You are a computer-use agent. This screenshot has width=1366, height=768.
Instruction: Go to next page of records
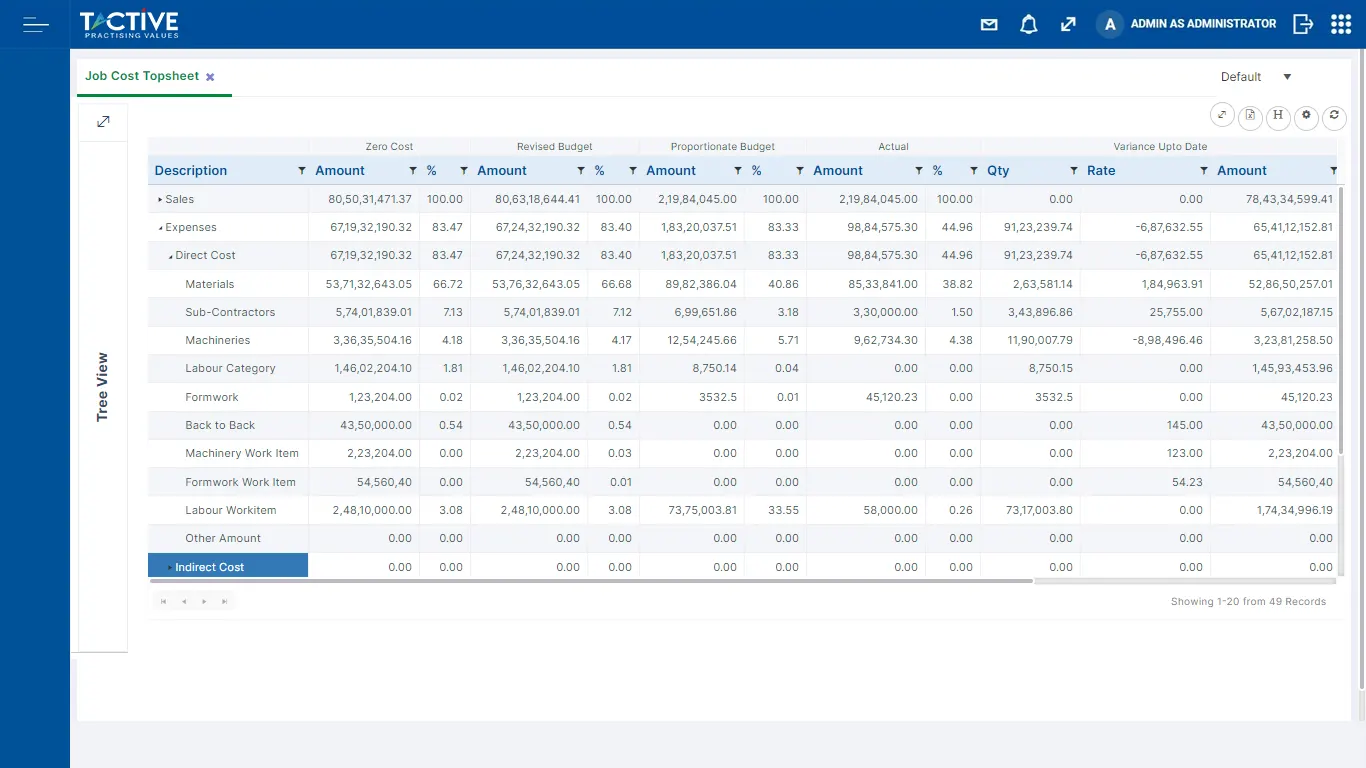(x=204, y=602)
